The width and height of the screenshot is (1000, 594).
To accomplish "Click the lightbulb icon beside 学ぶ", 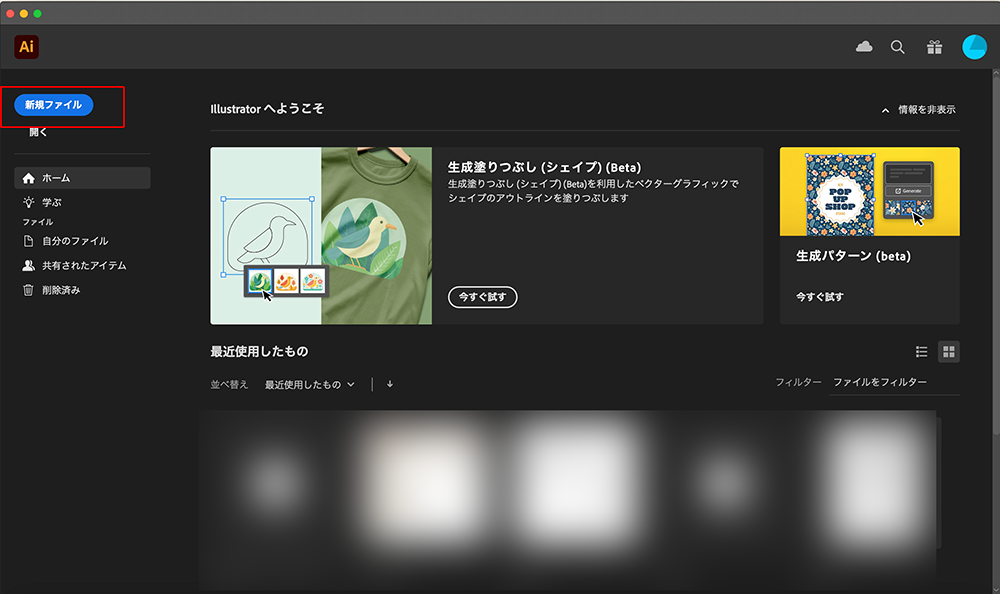I will tap(28, 202).
